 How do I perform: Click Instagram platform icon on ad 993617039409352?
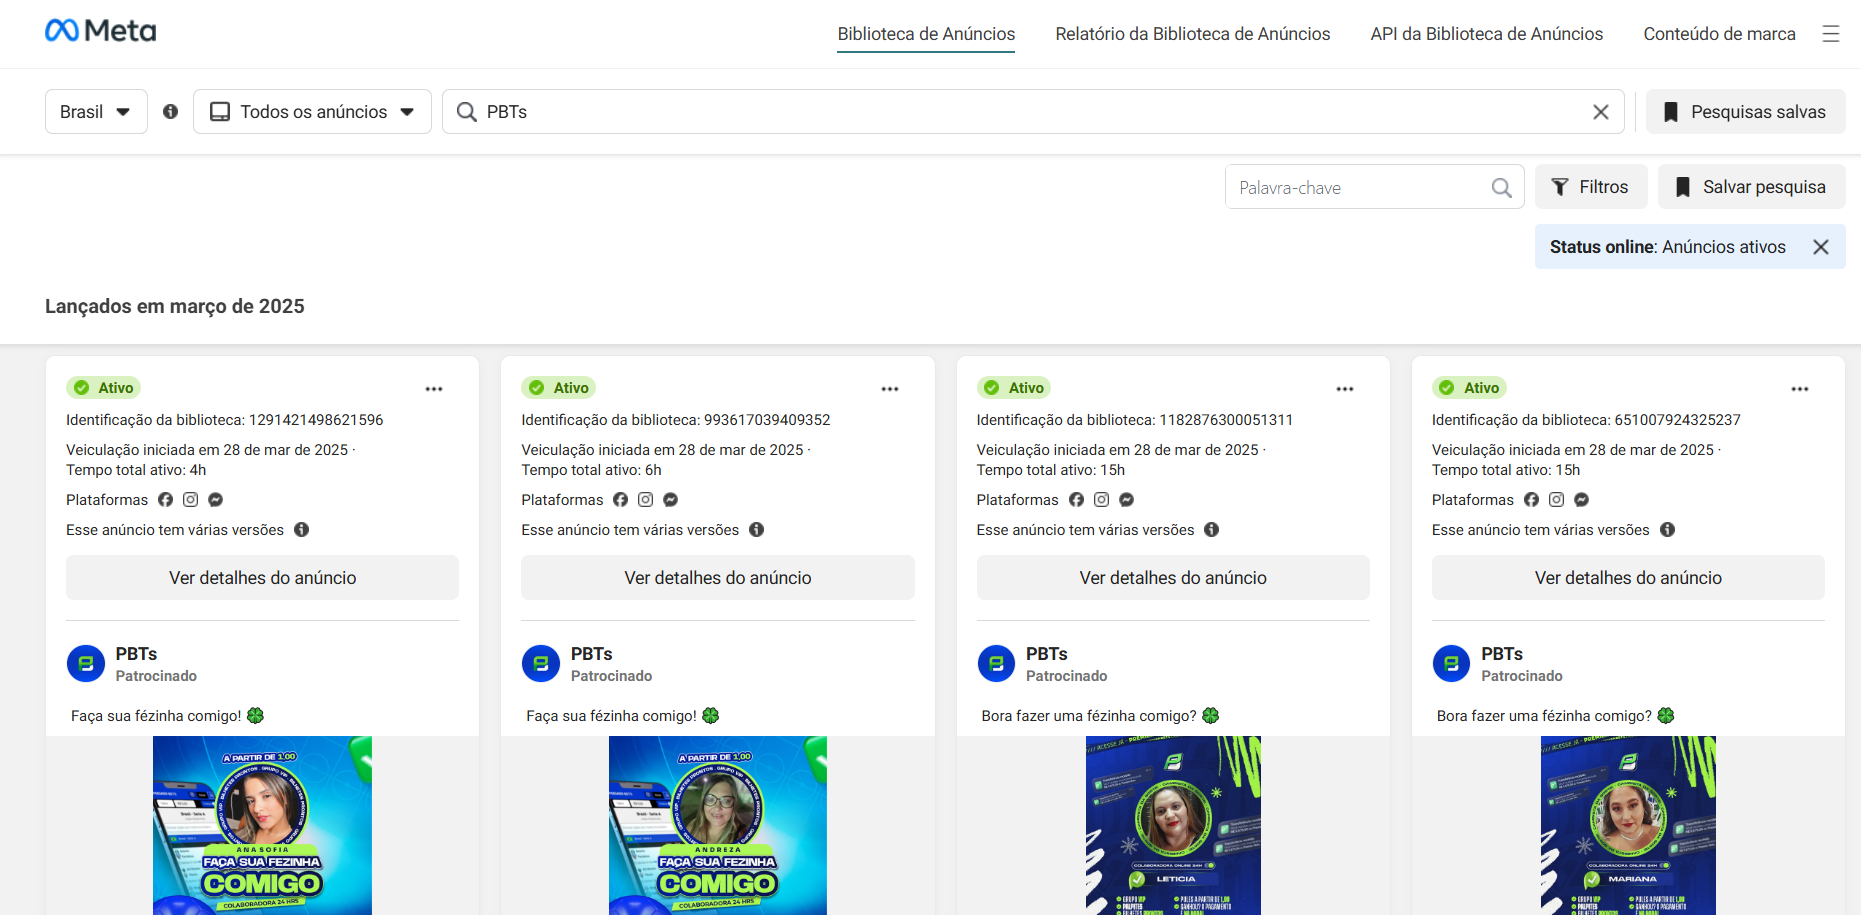tap(646, 500)
